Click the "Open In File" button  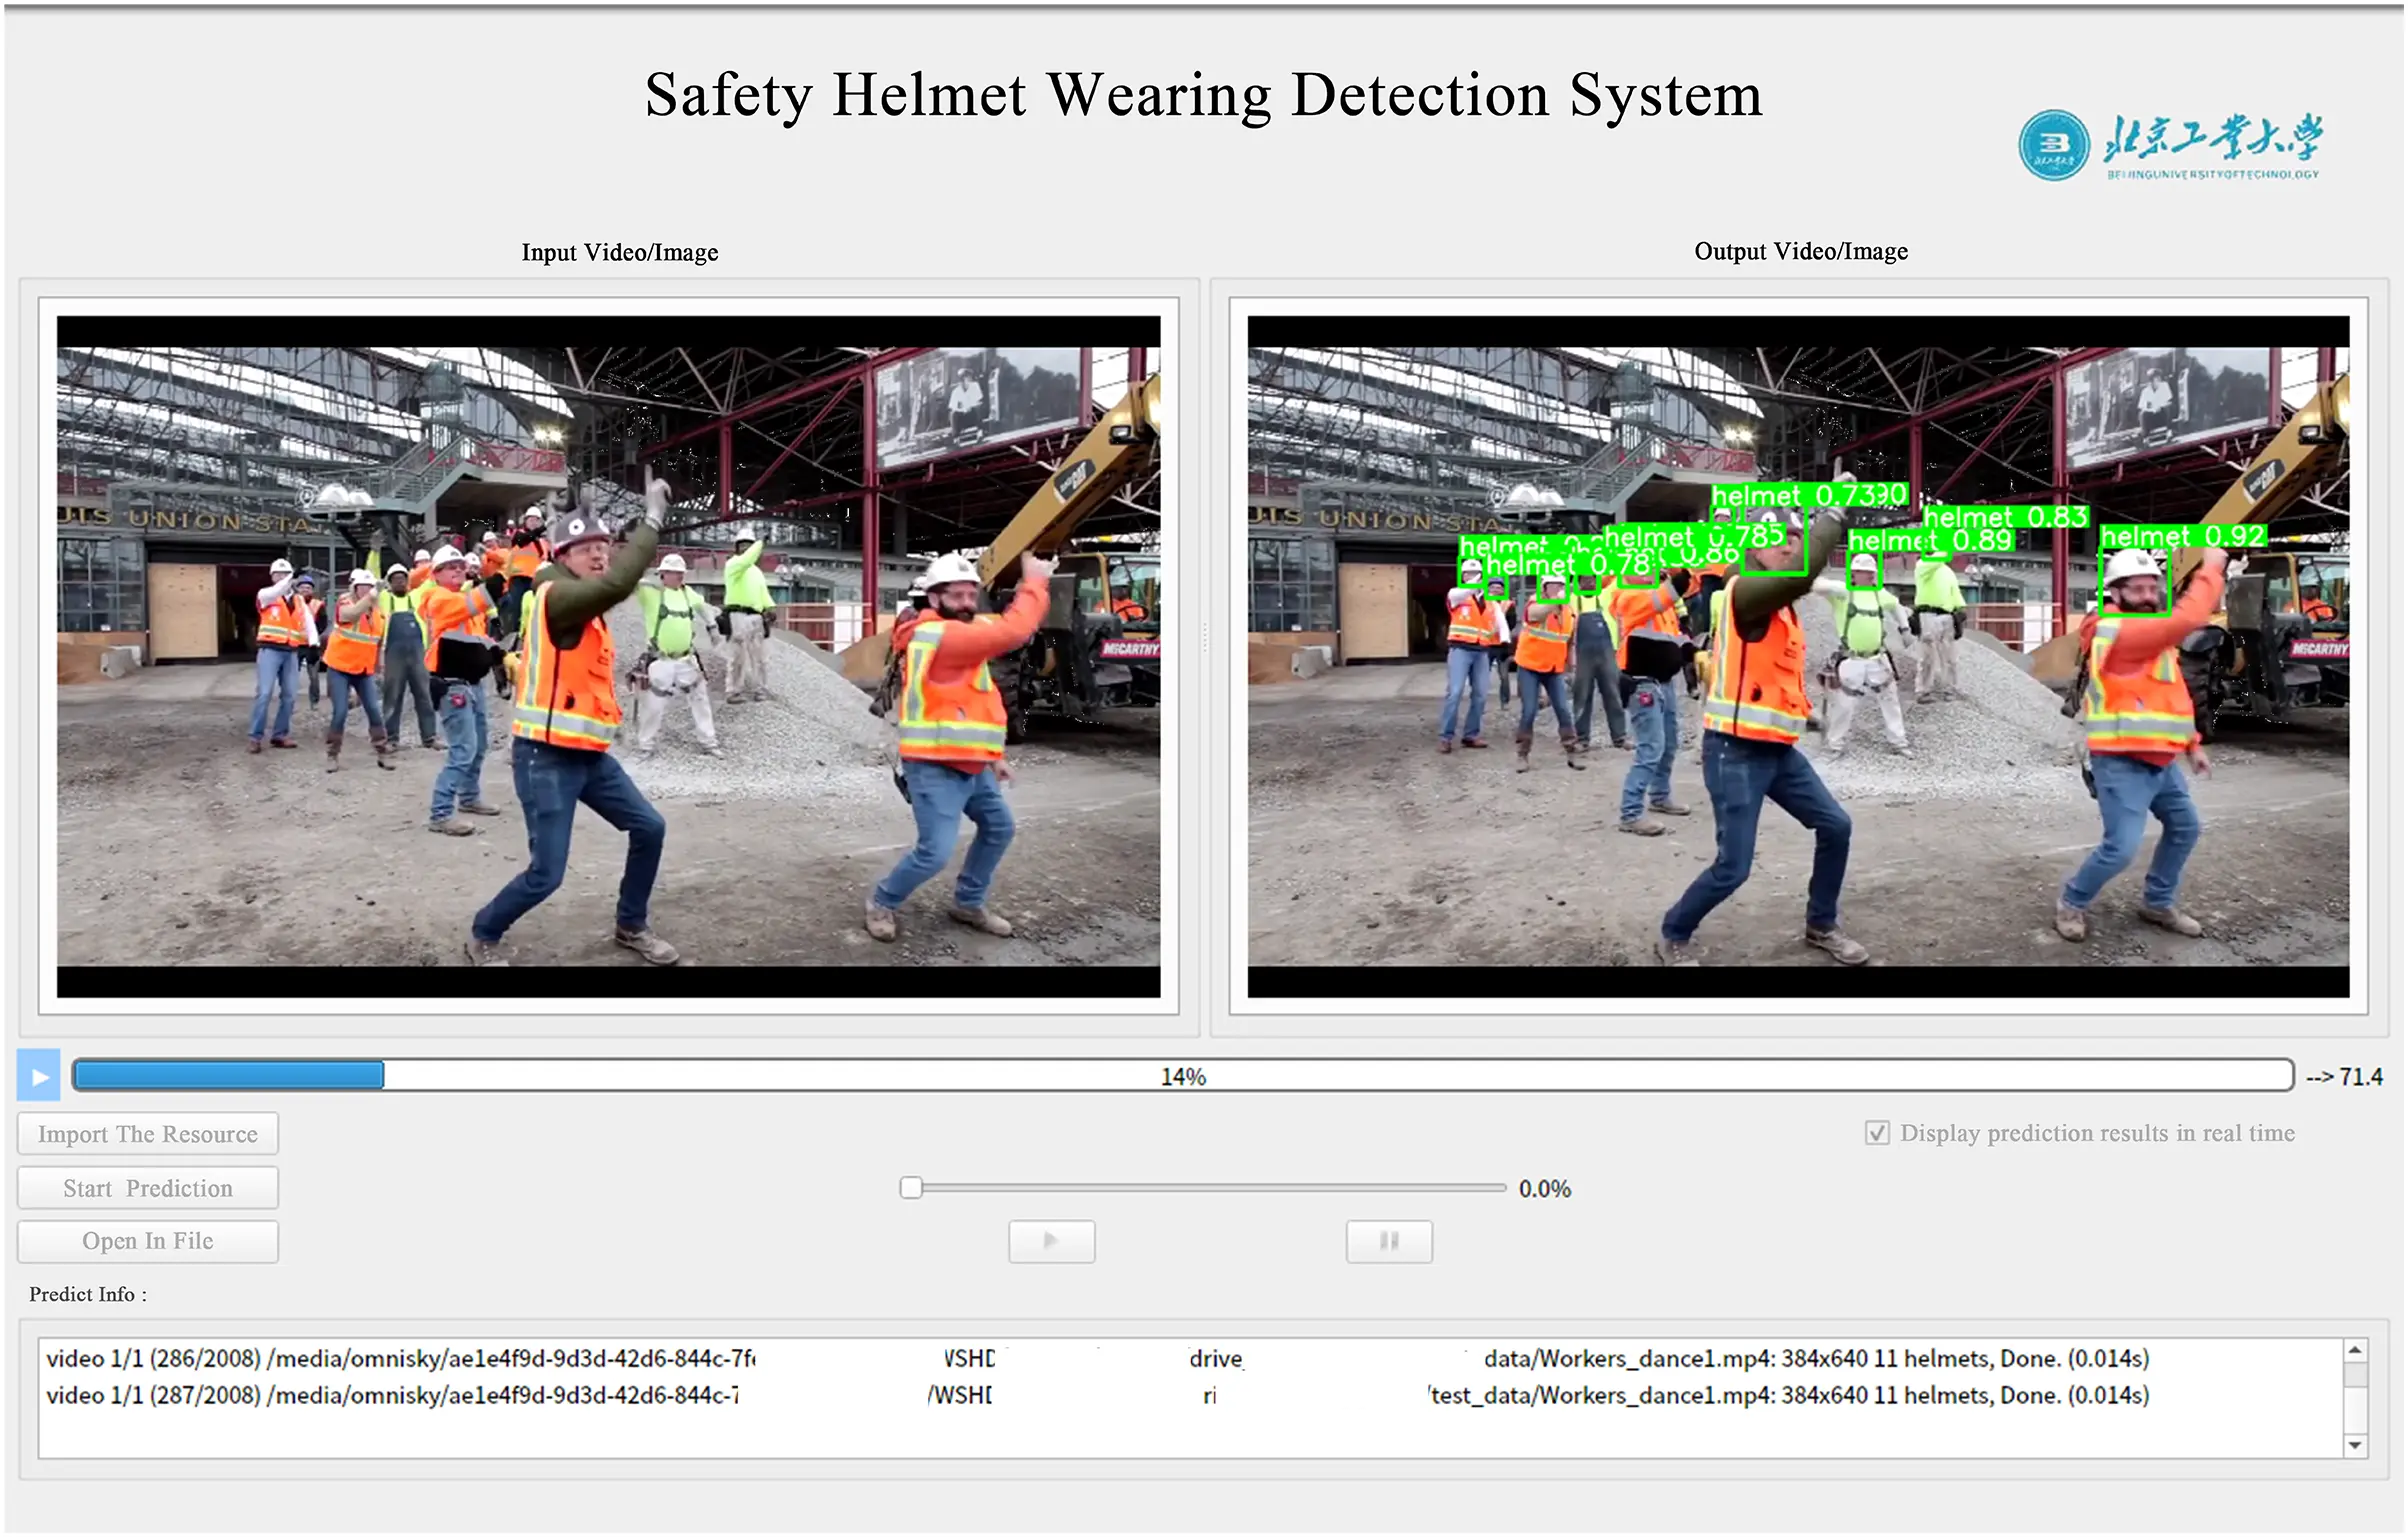[x=147, y=1241]
